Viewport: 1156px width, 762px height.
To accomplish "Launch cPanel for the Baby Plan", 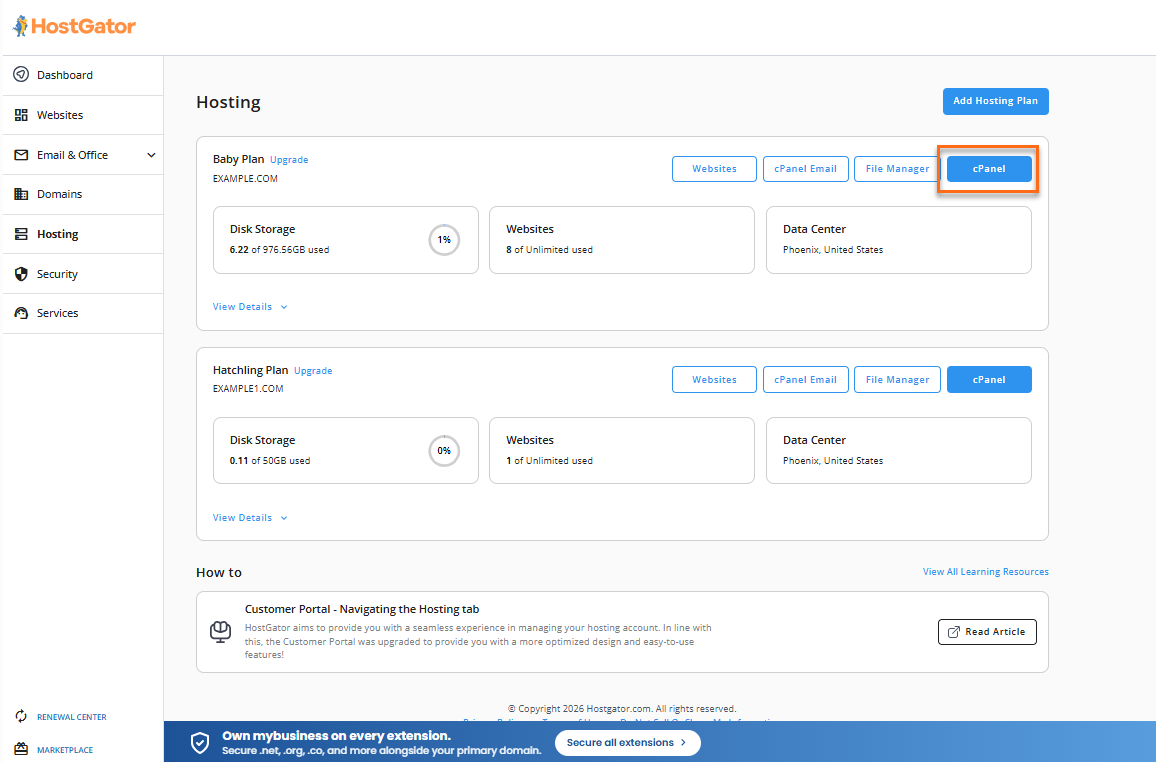I will point(989,169).
